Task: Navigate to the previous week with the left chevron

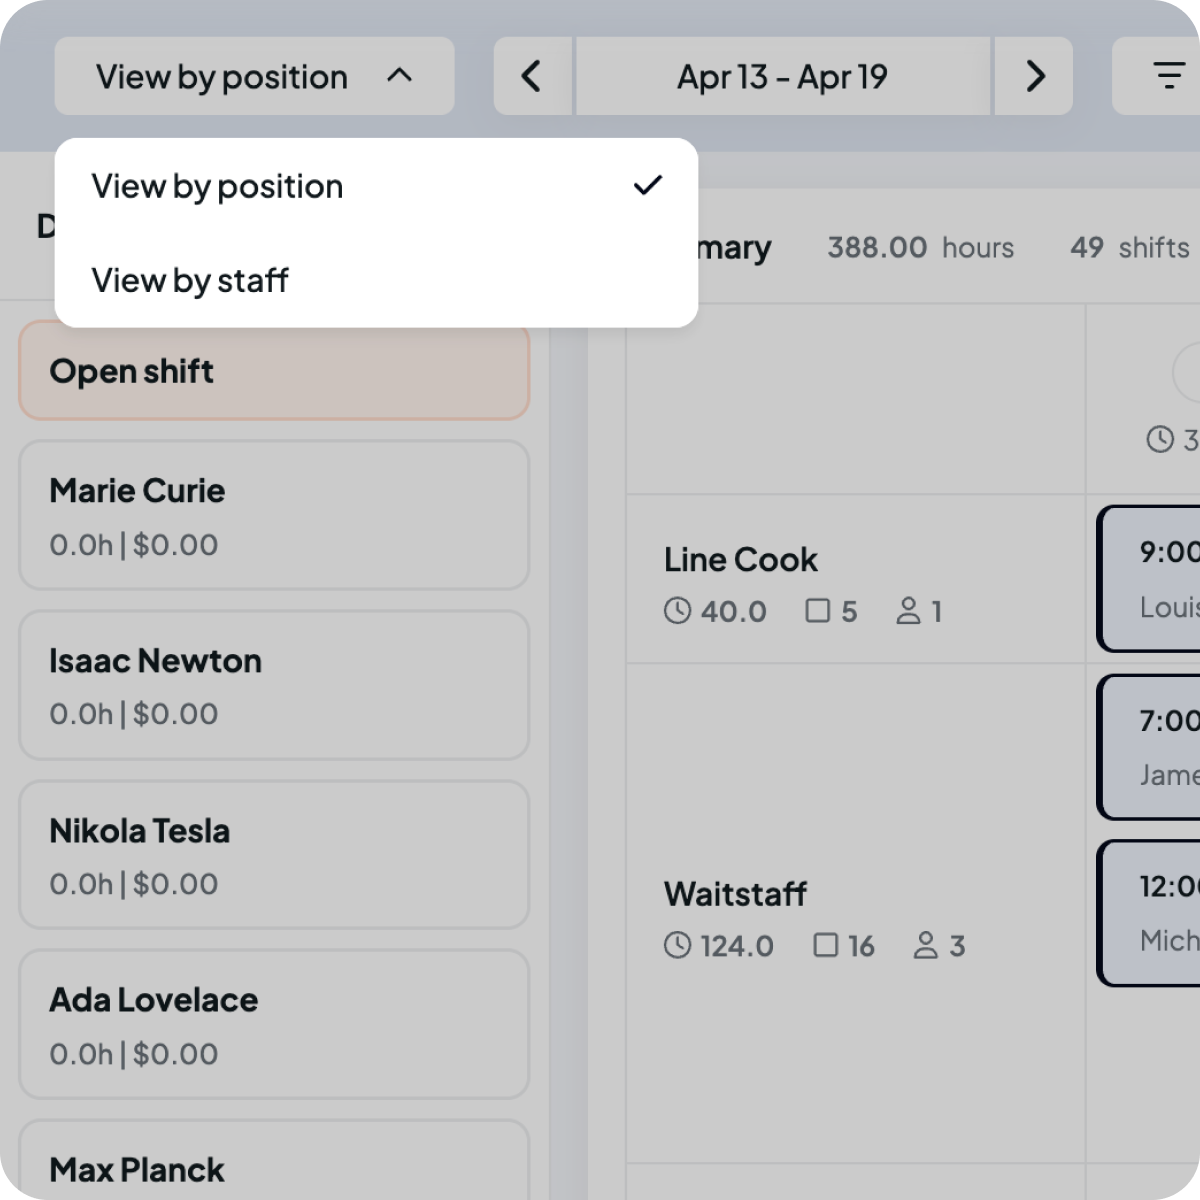Action: (x=531, y=76)
